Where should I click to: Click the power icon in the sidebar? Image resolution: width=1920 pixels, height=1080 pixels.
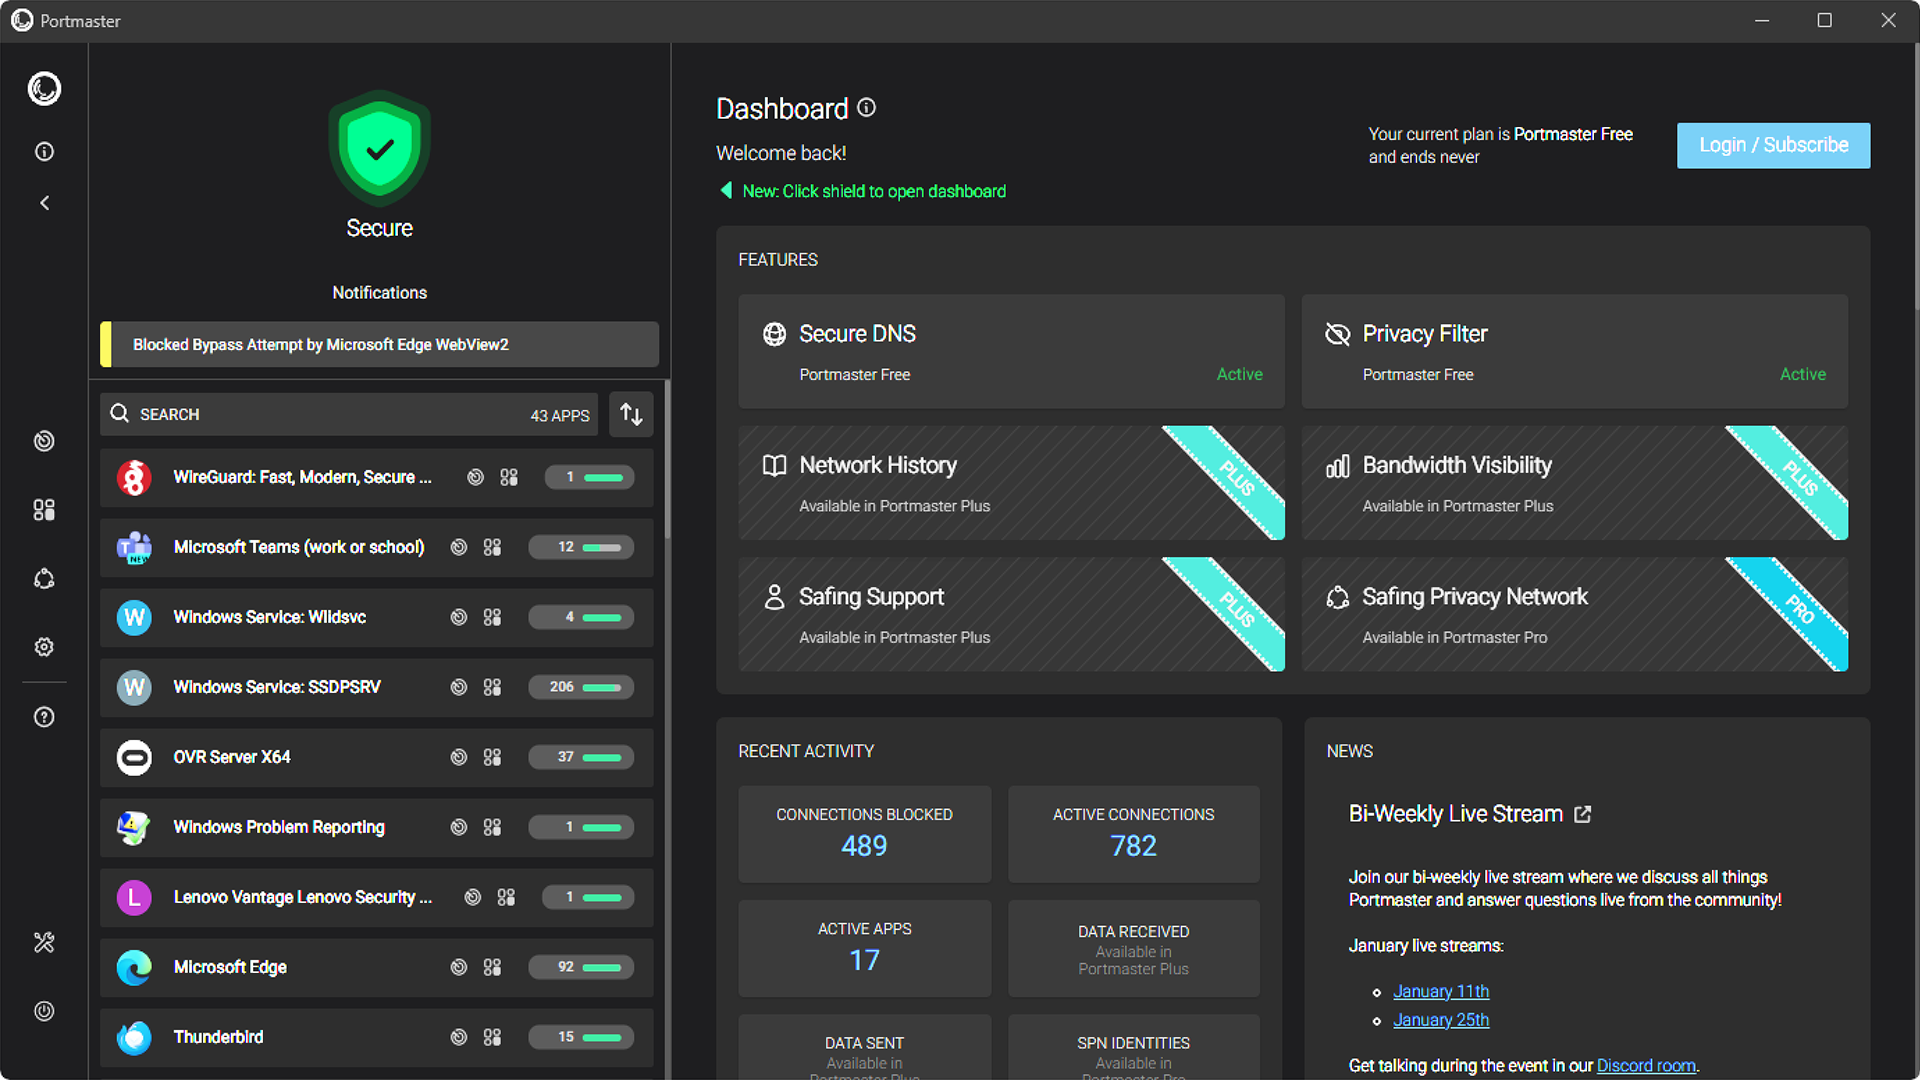44,1011
